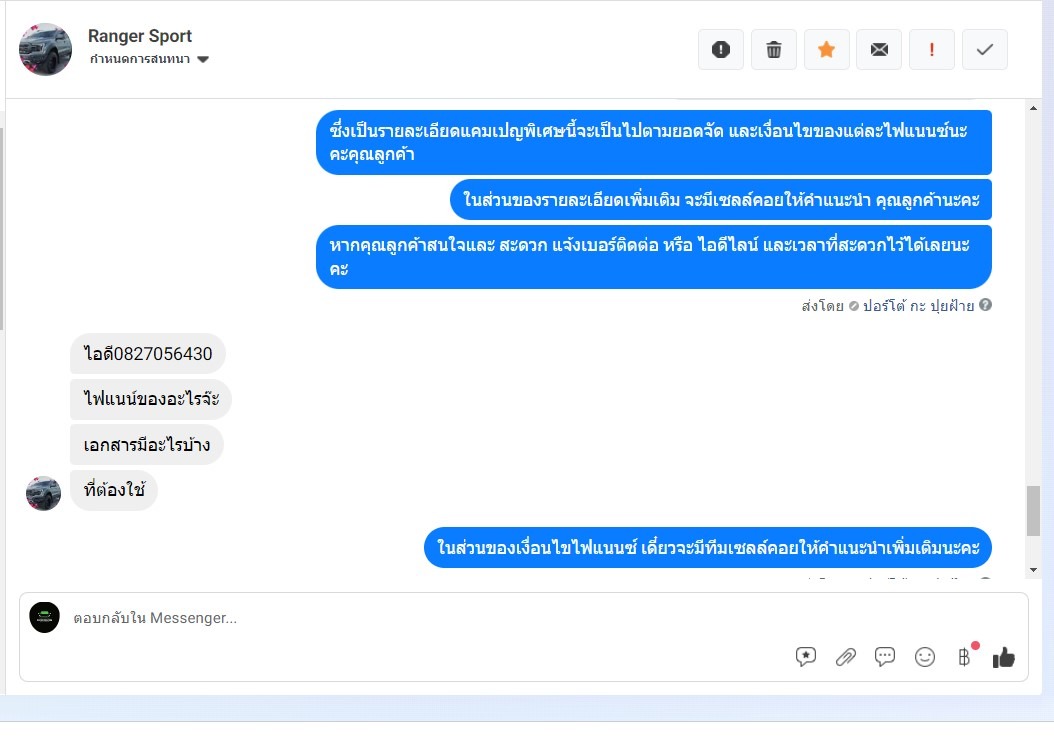
Task: Open the speech bubble quick reply icon
Action: coord(885,657)
